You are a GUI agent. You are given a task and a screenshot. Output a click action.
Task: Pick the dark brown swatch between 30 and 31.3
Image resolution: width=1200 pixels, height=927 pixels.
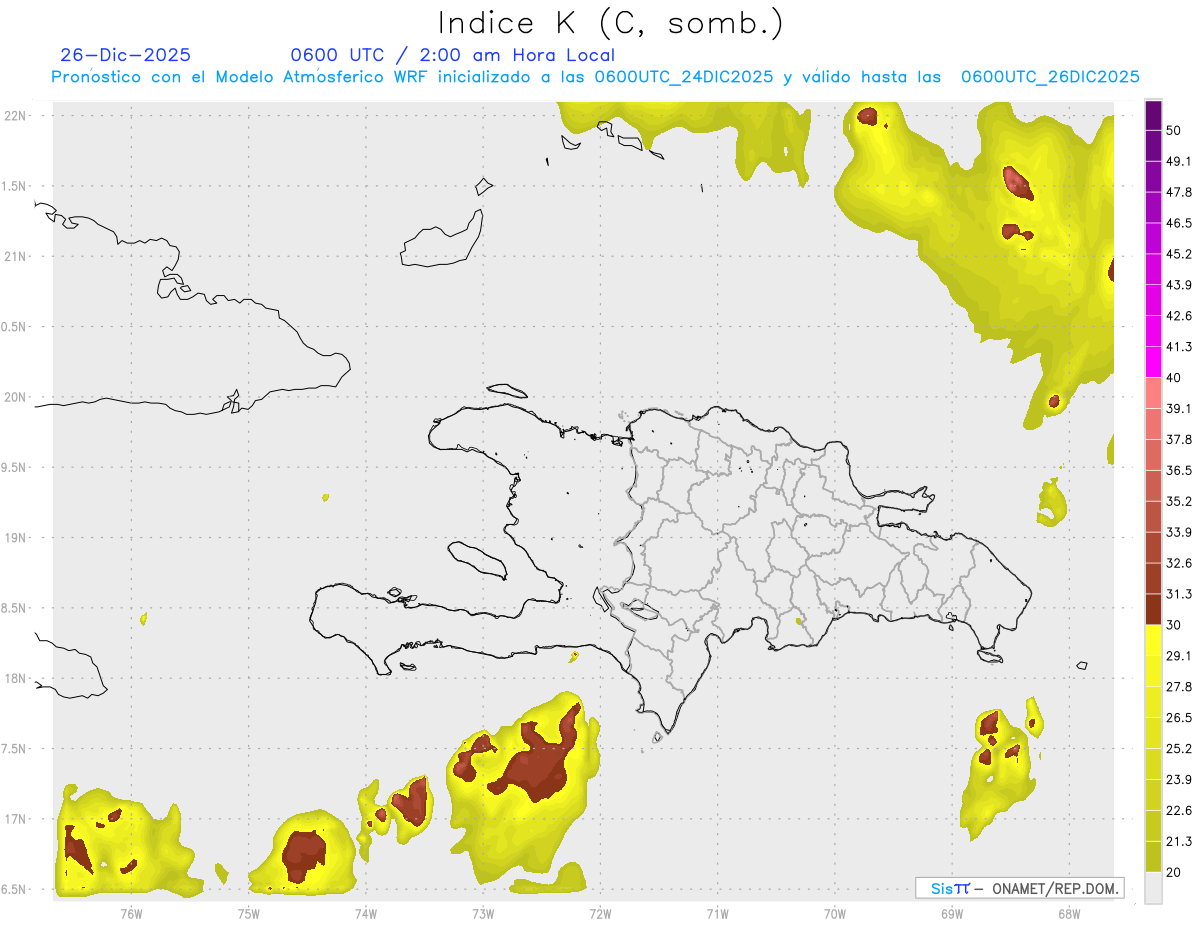(x=1153, y=609)
